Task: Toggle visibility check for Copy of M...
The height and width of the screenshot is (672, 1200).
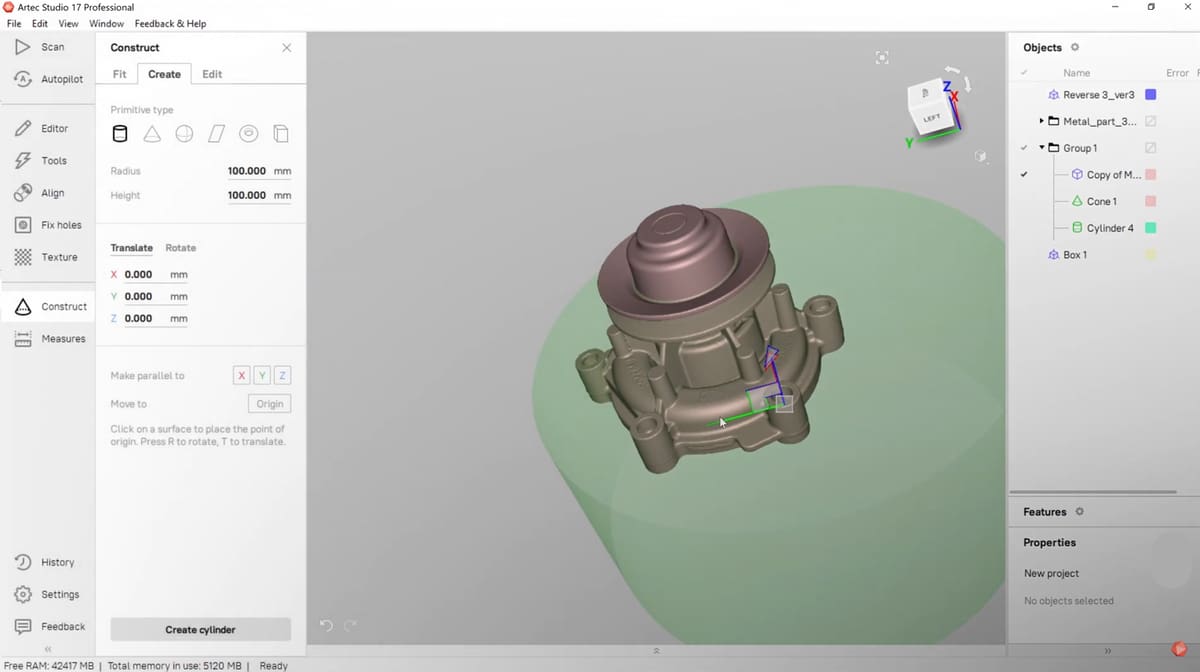Action: click(x=1024, y=175)
